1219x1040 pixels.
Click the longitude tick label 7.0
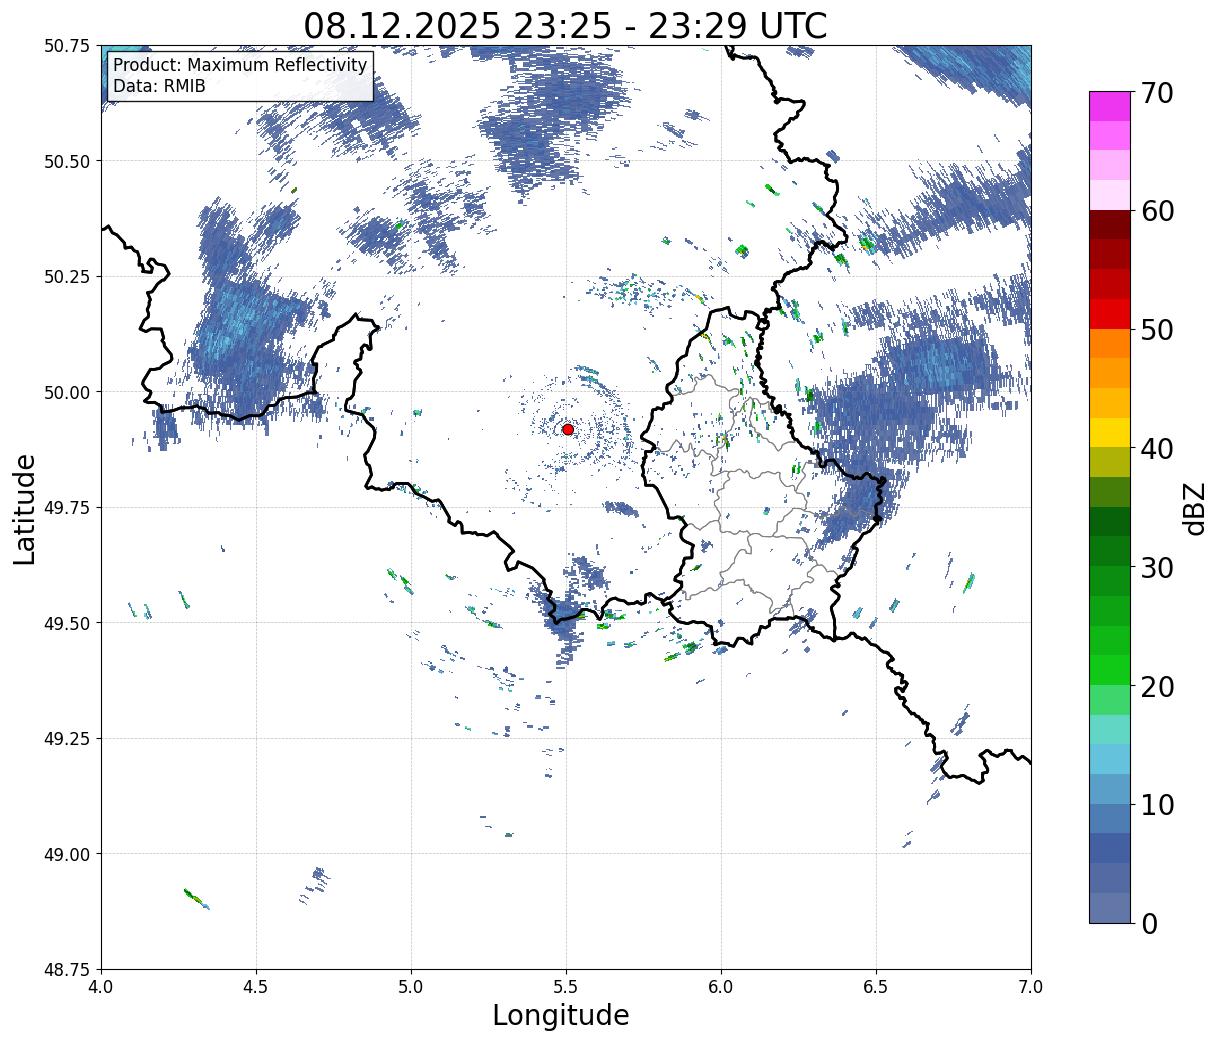pos(1031,987)
